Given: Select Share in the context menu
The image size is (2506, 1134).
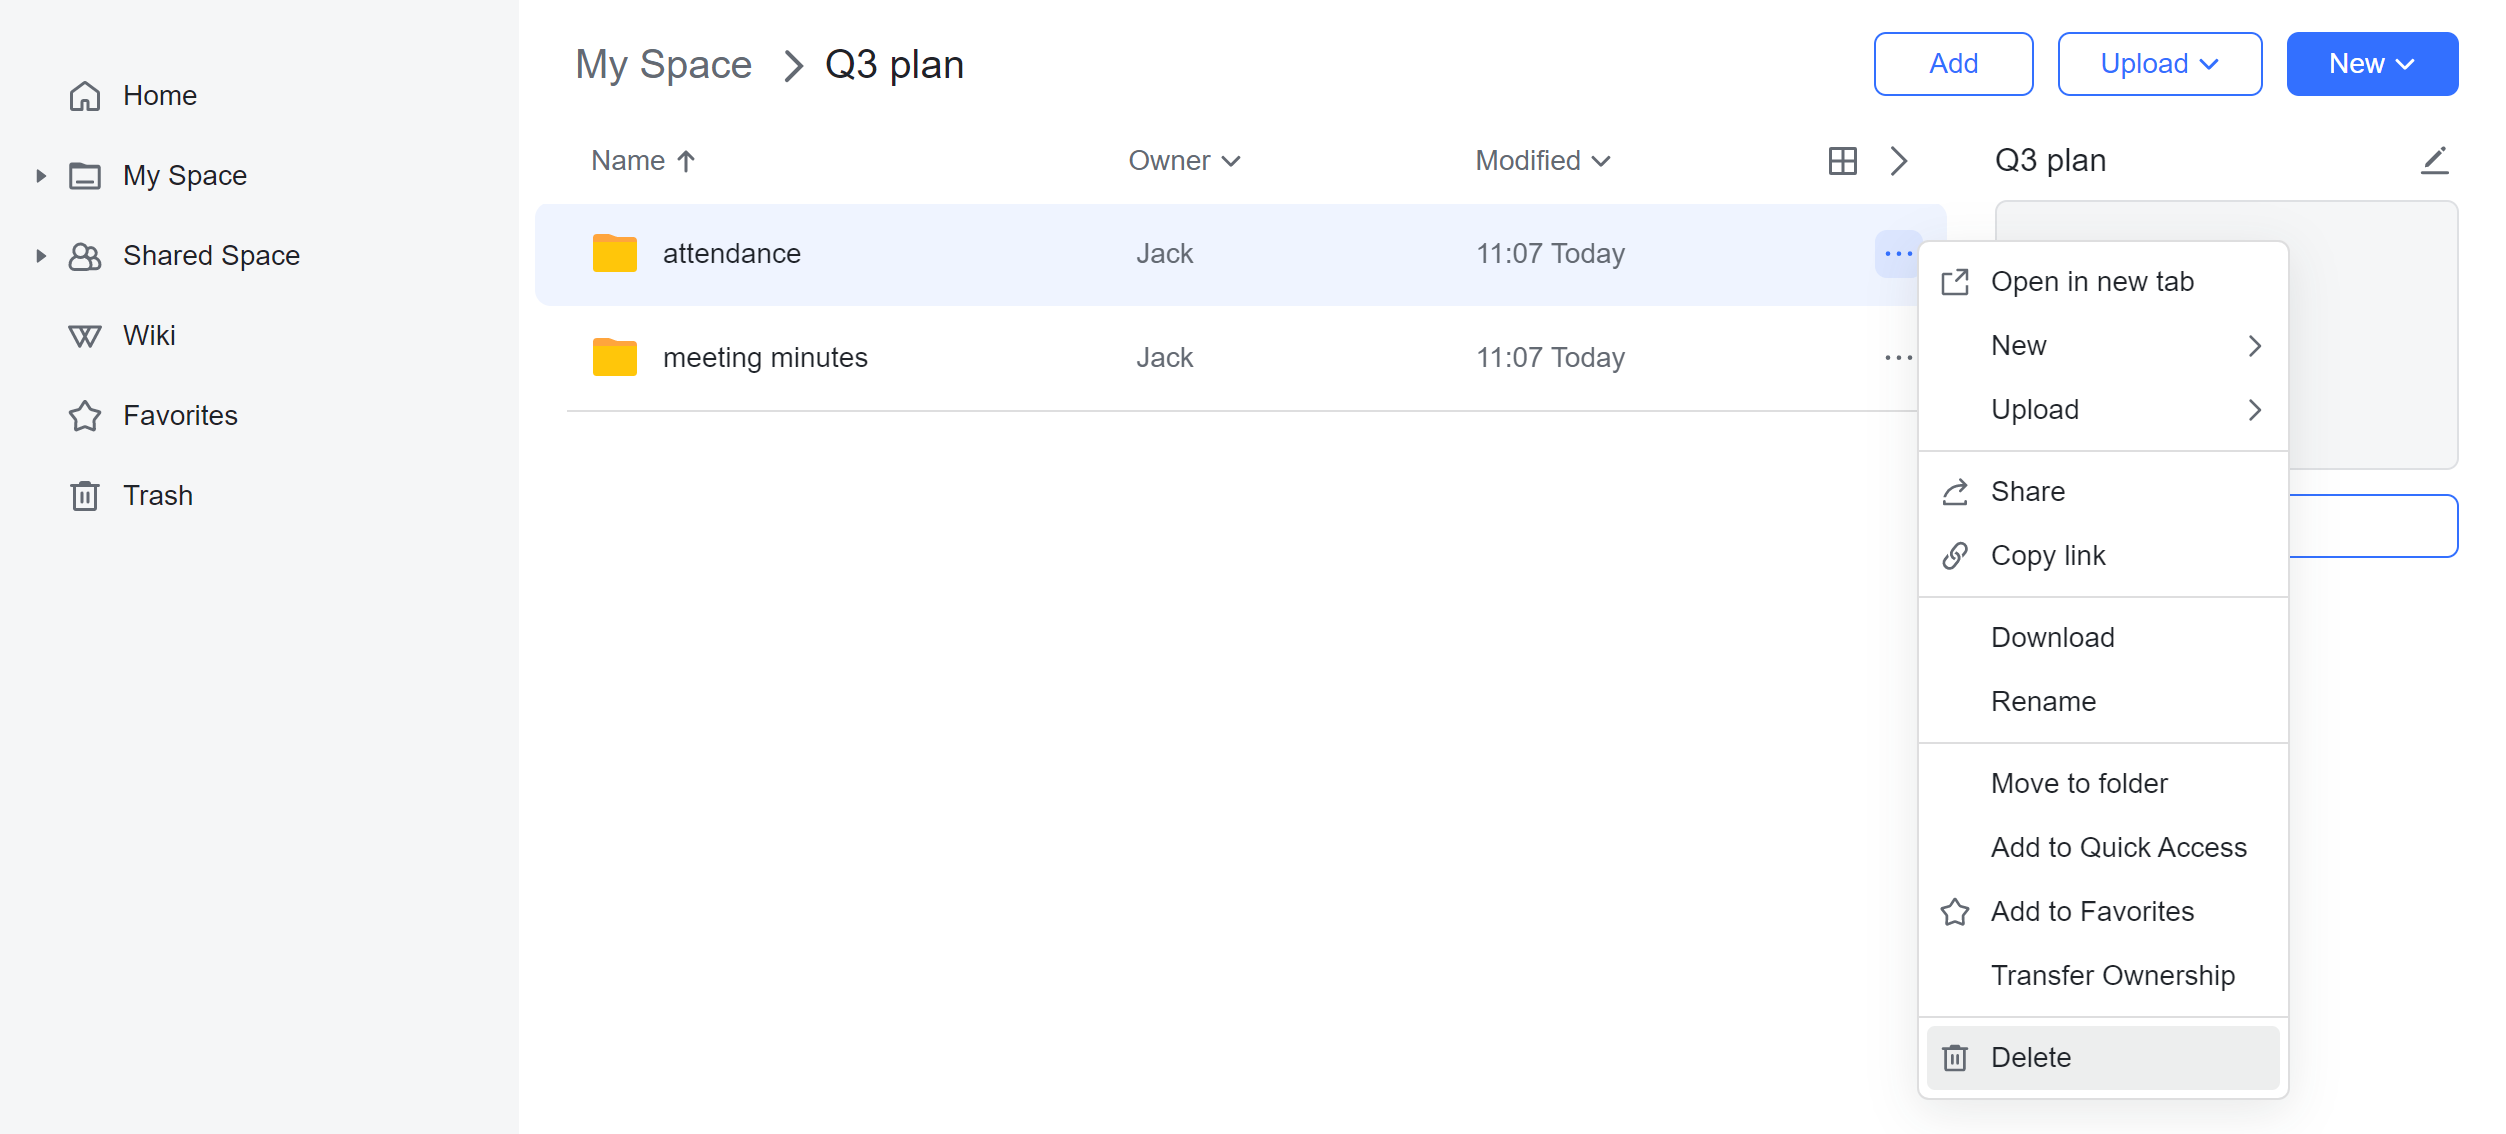Looking at the screenshot, I should 2026,491.
